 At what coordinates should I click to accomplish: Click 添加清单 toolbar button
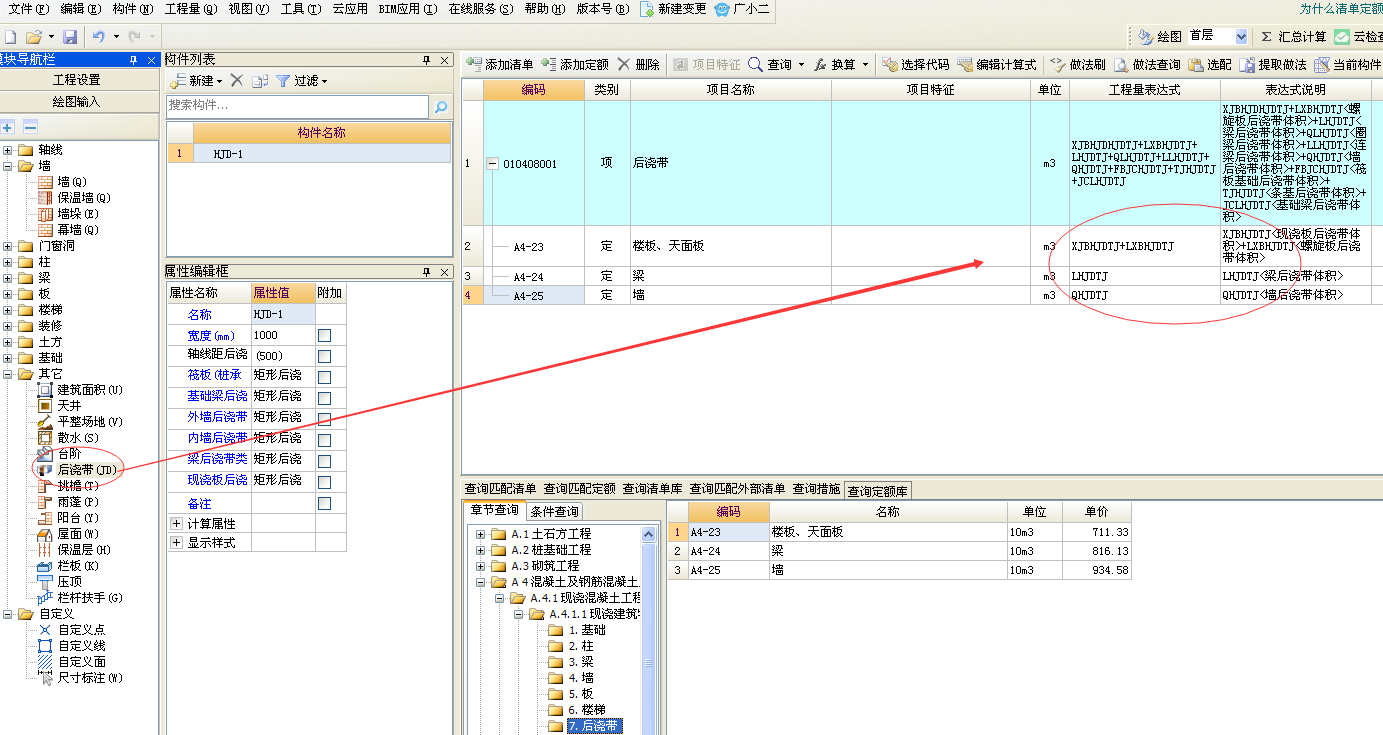500,65
